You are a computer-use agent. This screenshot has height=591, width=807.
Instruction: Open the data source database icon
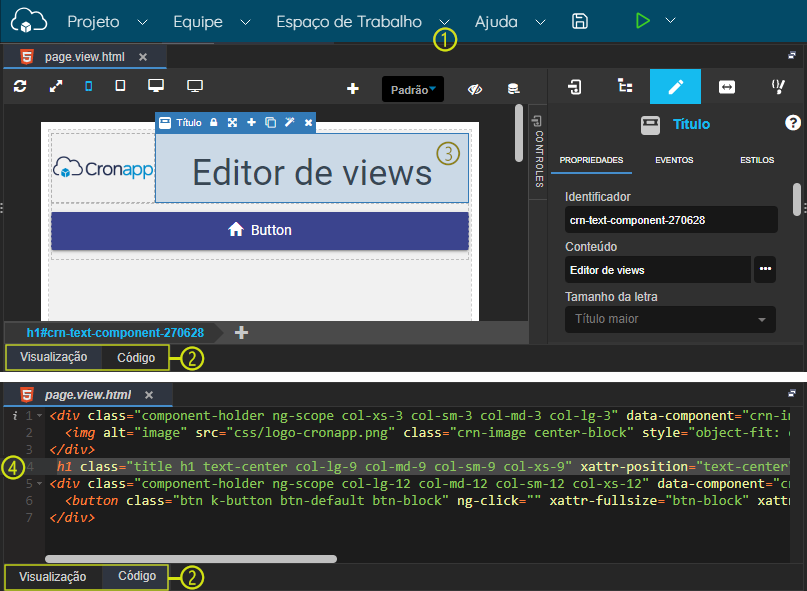pos(513,89)
